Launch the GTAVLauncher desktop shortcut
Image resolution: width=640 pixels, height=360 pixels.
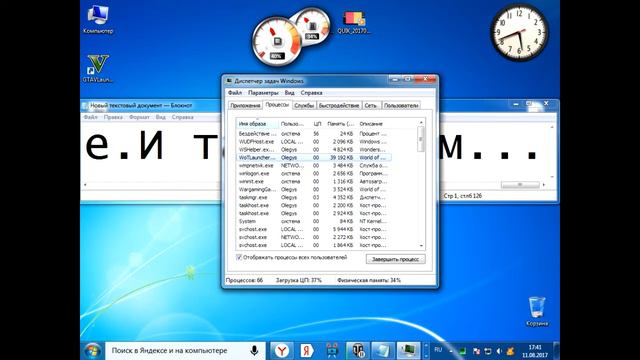[98, 69]
